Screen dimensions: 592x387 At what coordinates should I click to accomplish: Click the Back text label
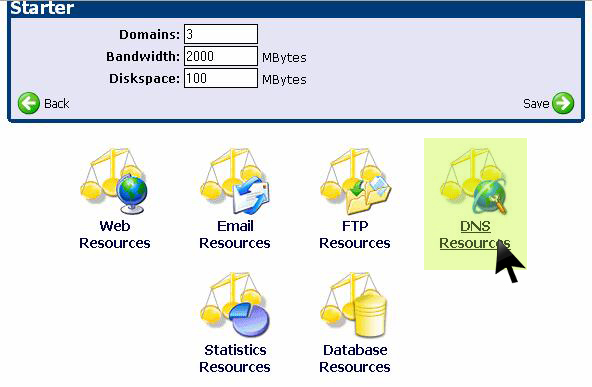[57, 103]
